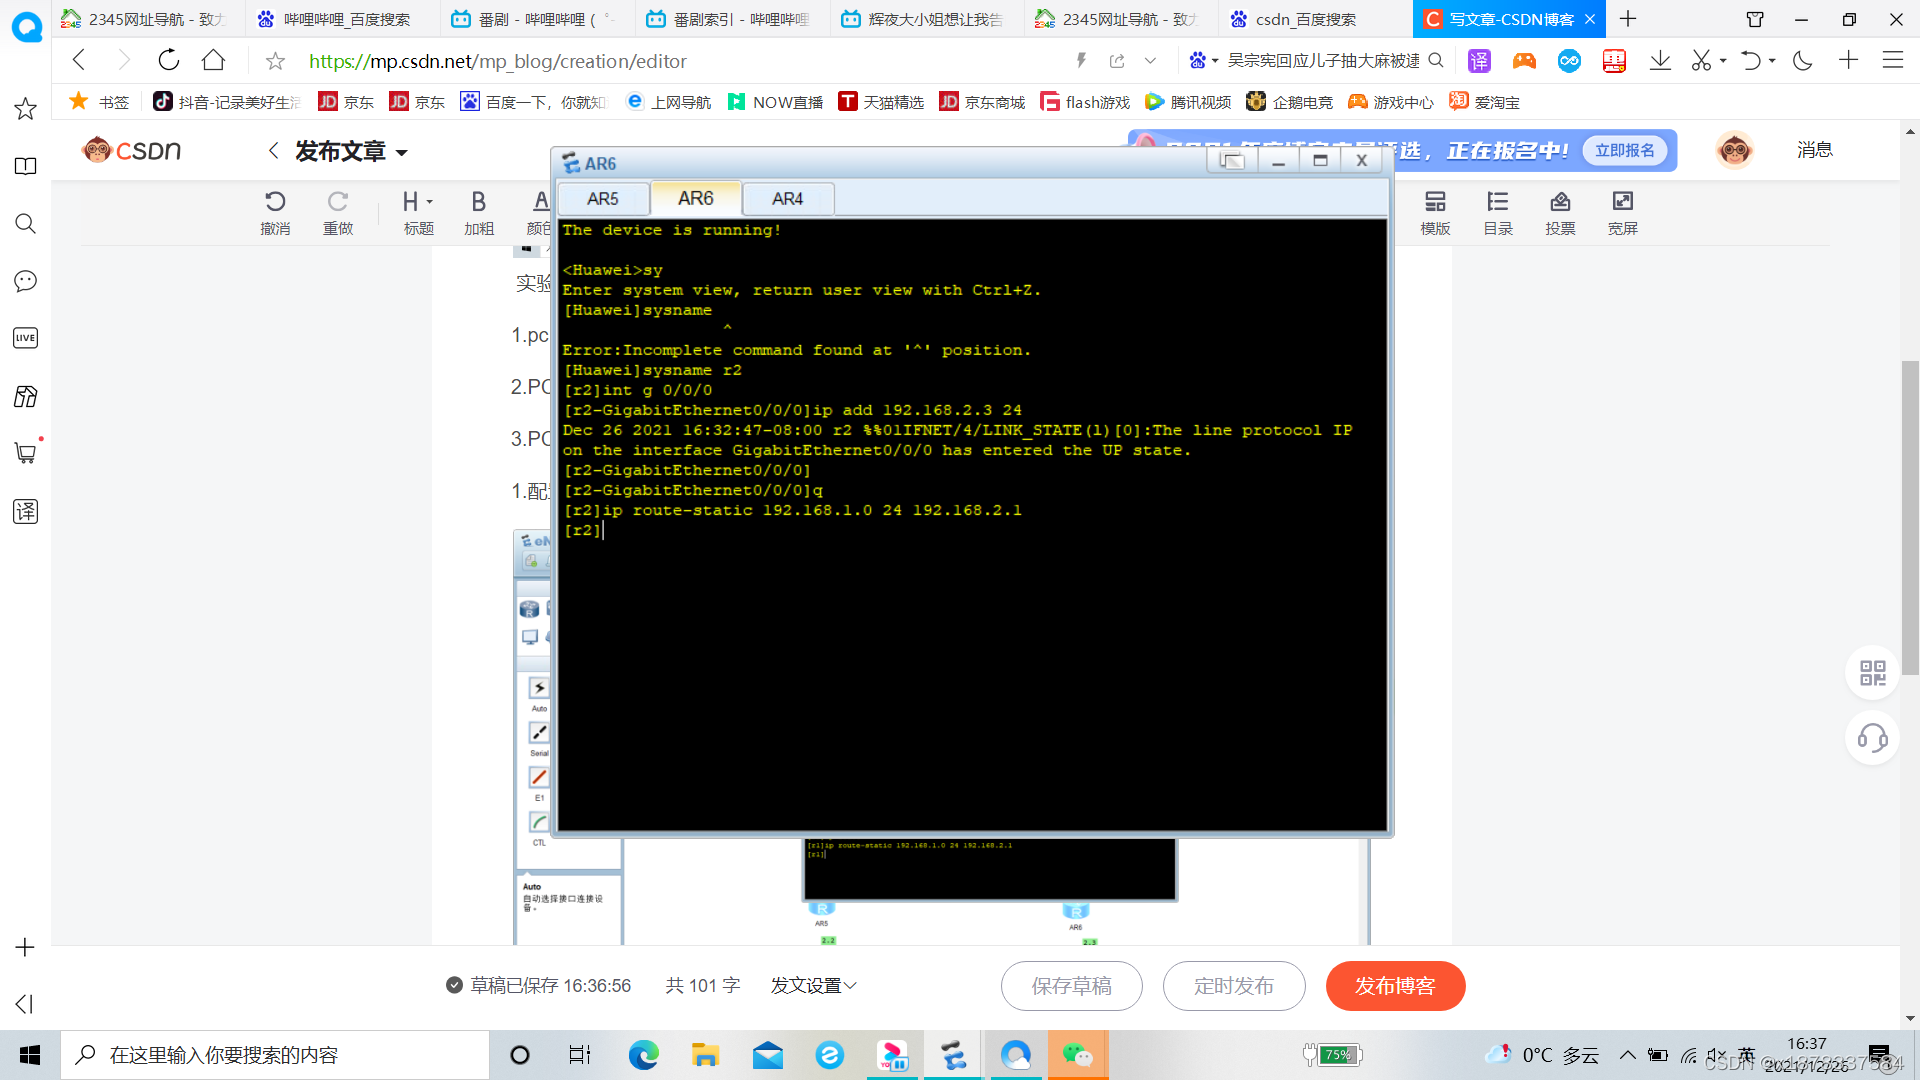Open the Windows Start menu
This screenshot has width=1920, height=1080.
point(30,1055)
